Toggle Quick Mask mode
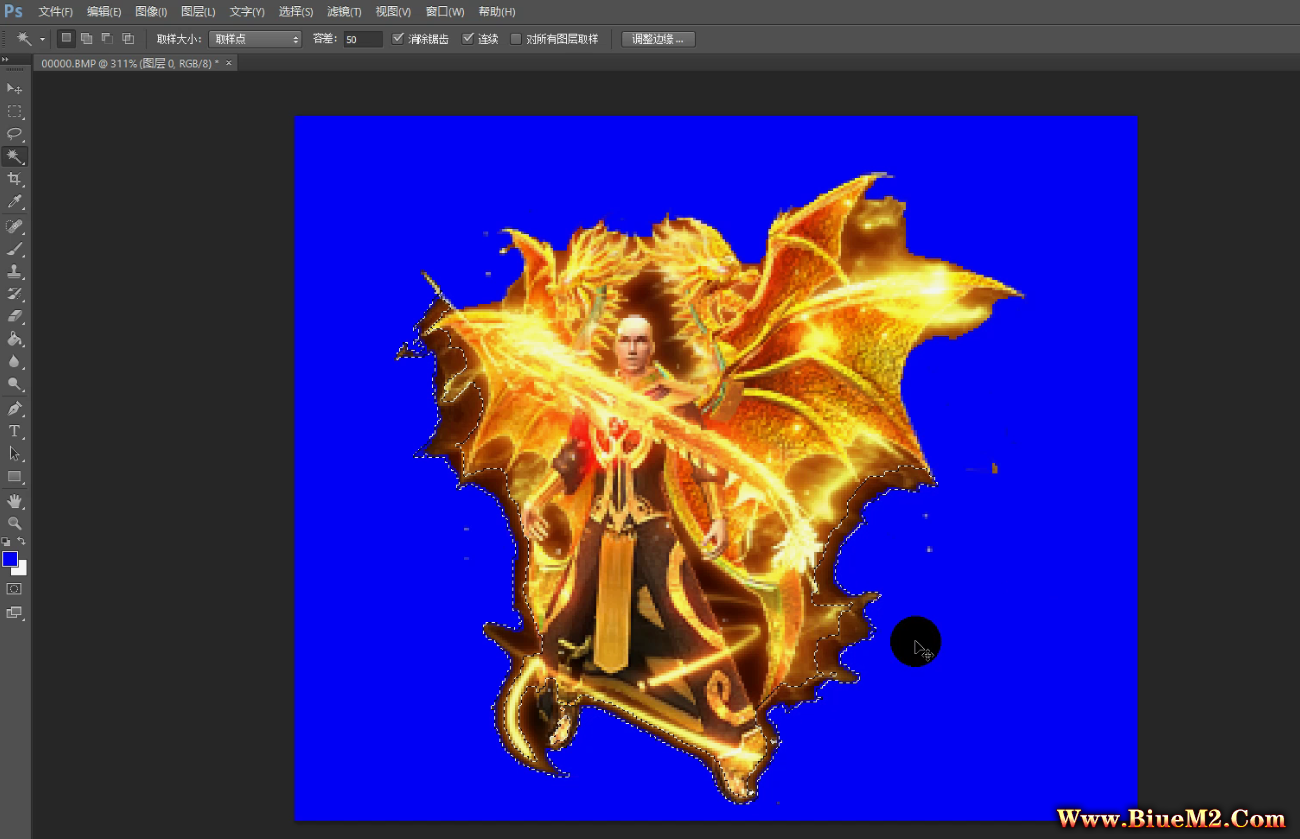1300x839 pixels. tap(14, 590)
